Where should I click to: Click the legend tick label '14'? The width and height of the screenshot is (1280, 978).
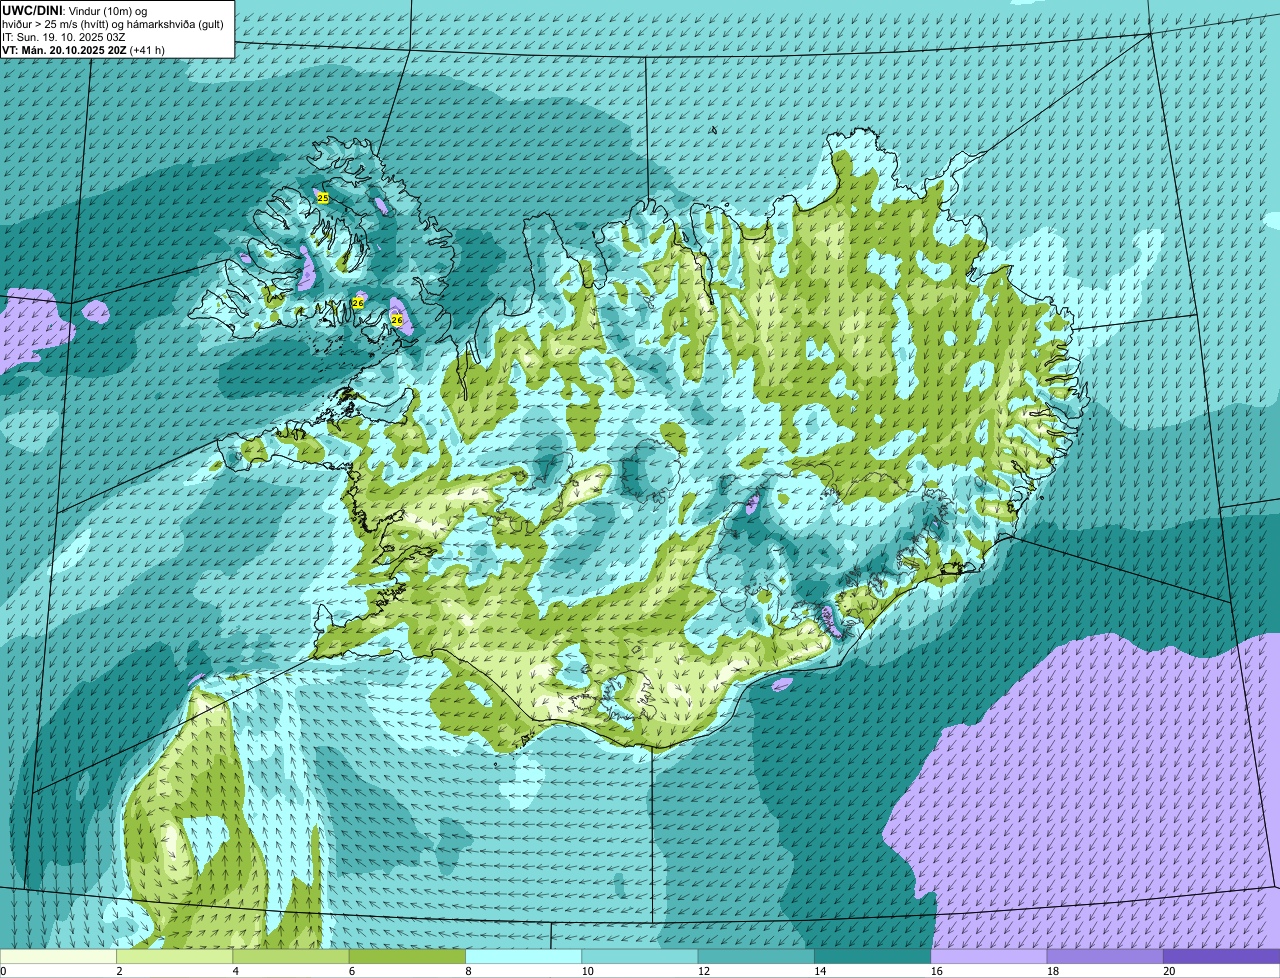[x=820, y=971]
